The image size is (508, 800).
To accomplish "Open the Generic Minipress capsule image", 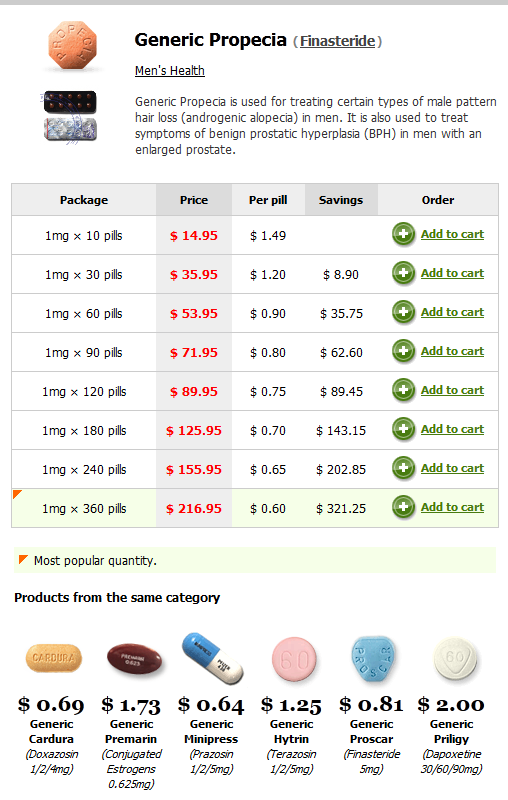I will click(x=213, y=658).
